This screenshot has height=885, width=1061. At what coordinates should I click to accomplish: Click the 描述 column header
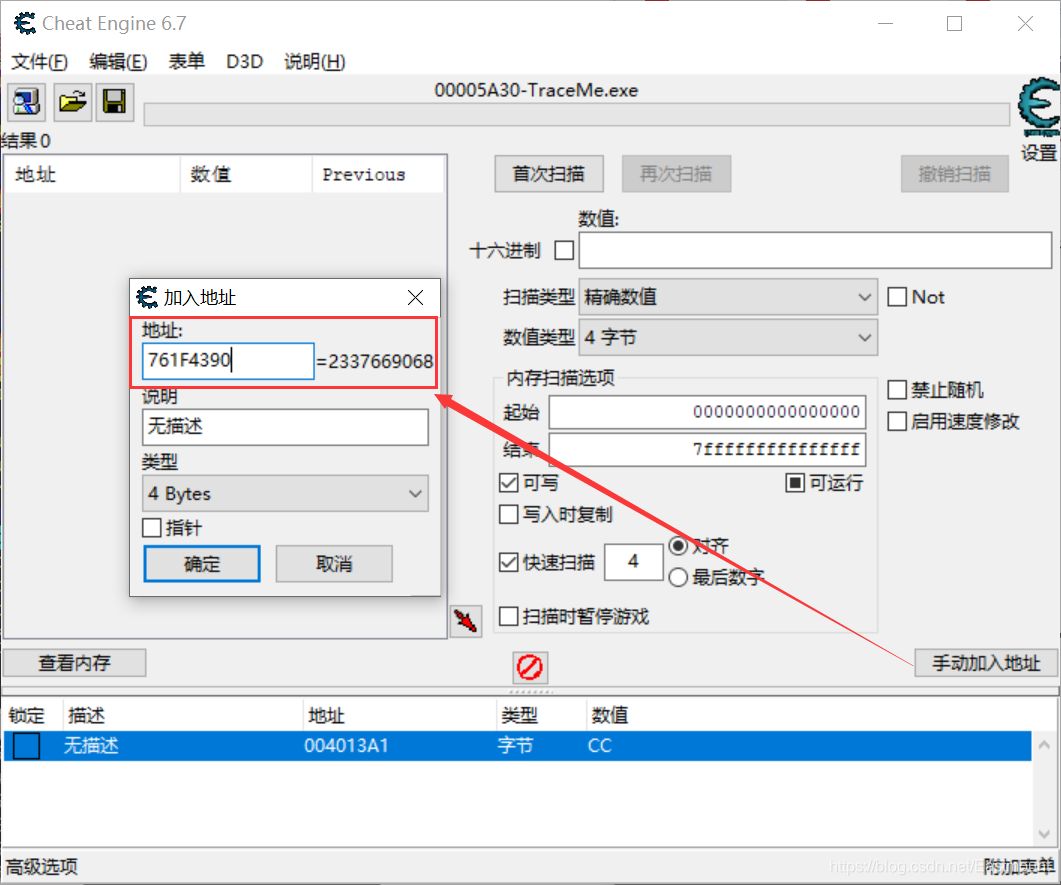[183, 715]
